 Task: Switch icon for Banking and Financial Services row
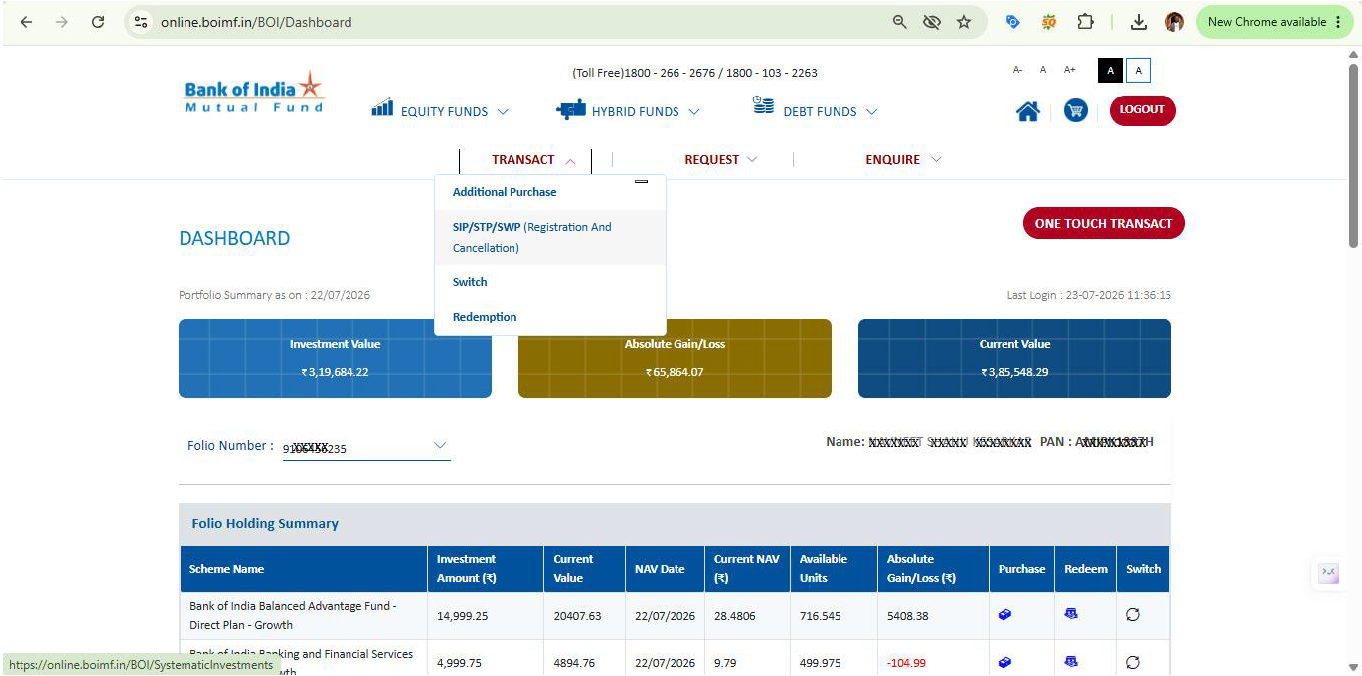click(1132, 662)
